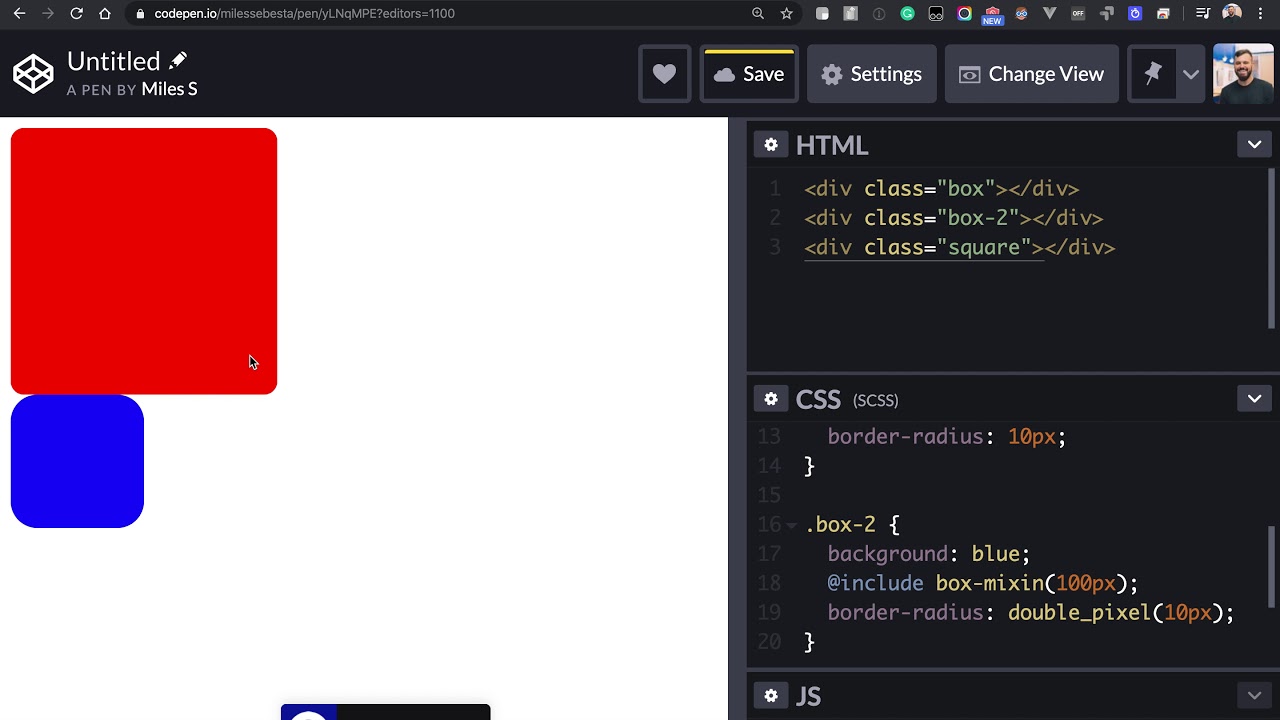
Task: Pin this pen
Action: (1152, 74)
